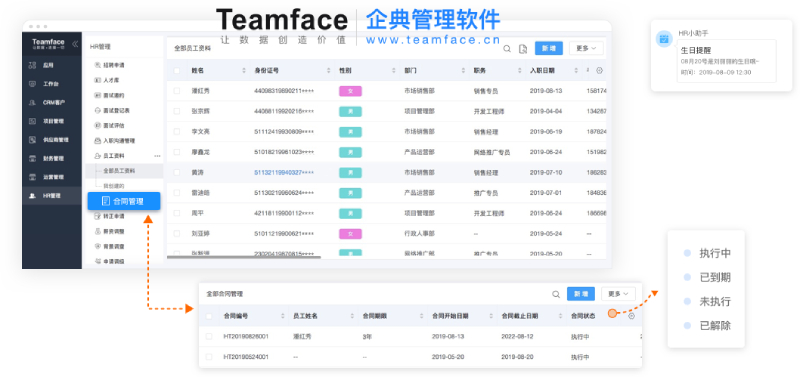Tick the checkbox for 李文亮 row

click(177, 132)
